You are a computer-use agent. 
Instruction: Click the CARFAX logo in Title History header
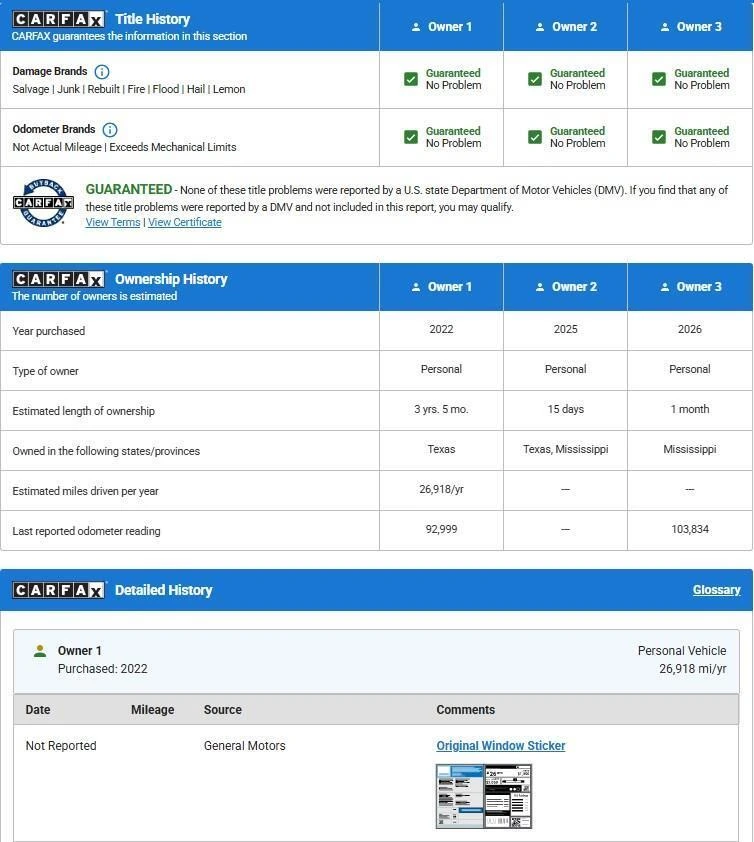(x=58, y=20)
